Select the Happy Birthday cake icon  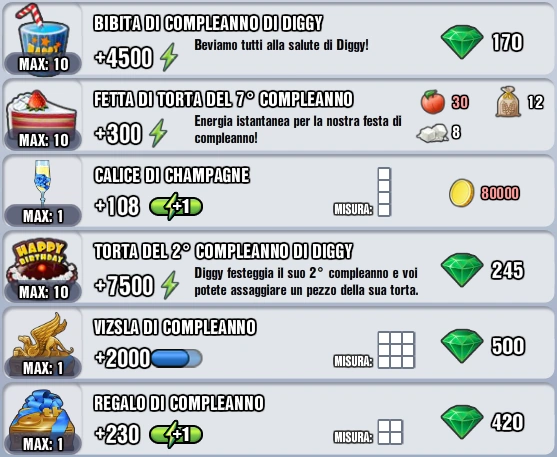coord(42,261)
